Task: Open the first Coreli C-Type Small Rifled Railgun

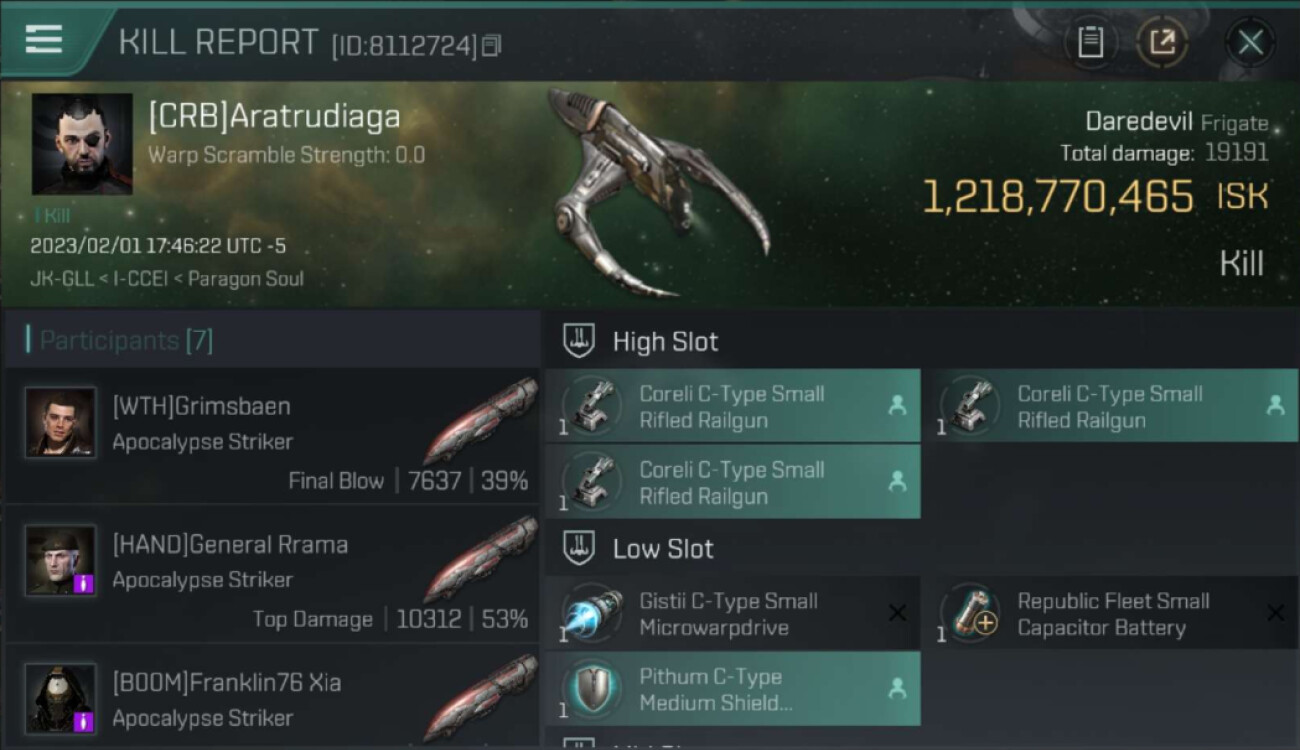Action: [732, 406]
